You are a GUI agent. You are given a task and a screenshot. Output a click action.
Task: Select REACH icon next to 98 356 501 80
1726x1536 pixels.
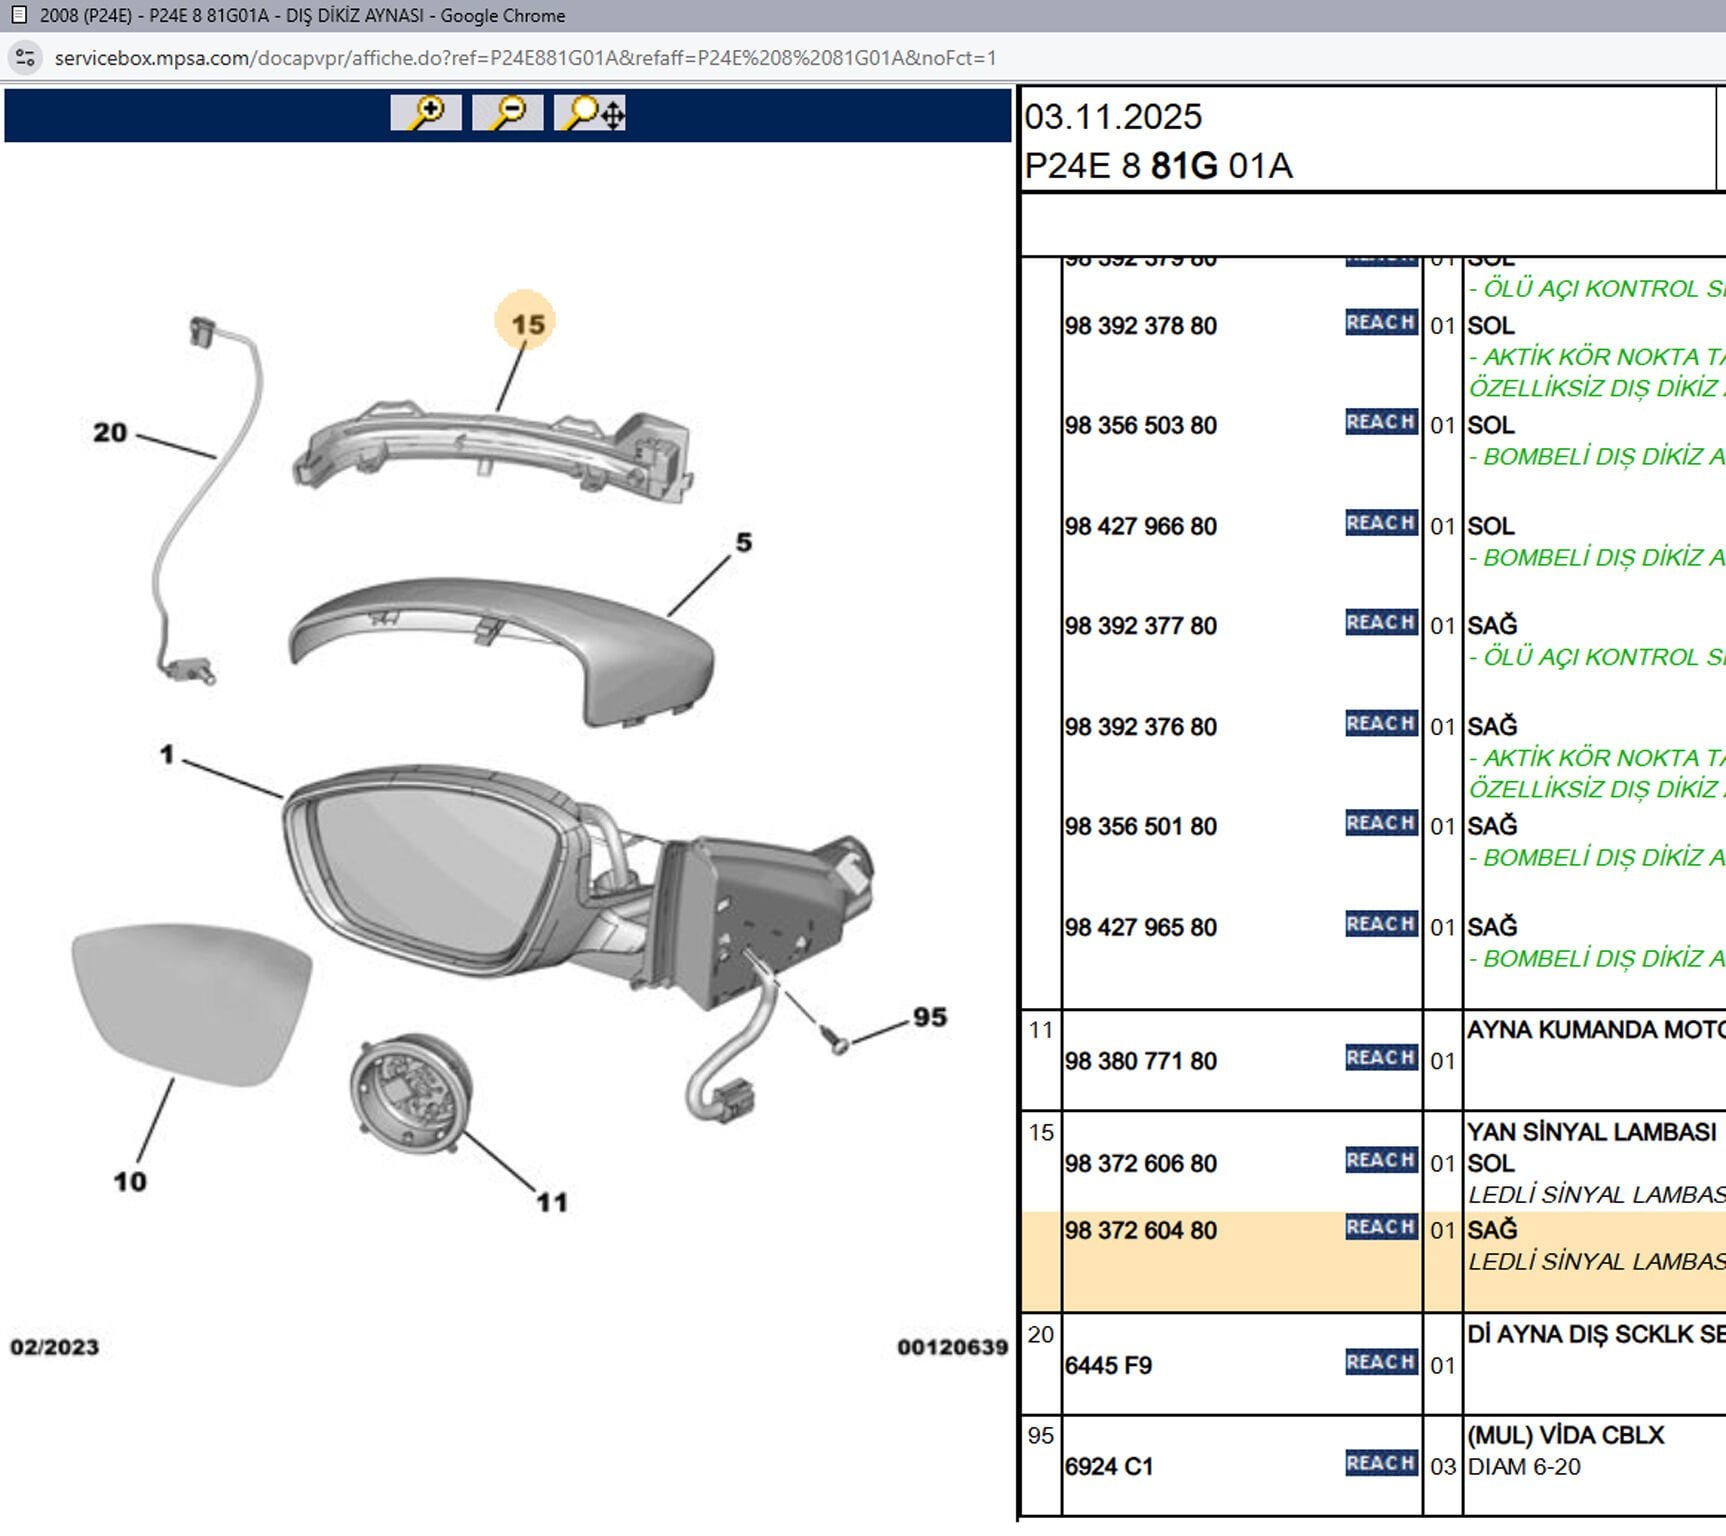[x=1381, y=823]
